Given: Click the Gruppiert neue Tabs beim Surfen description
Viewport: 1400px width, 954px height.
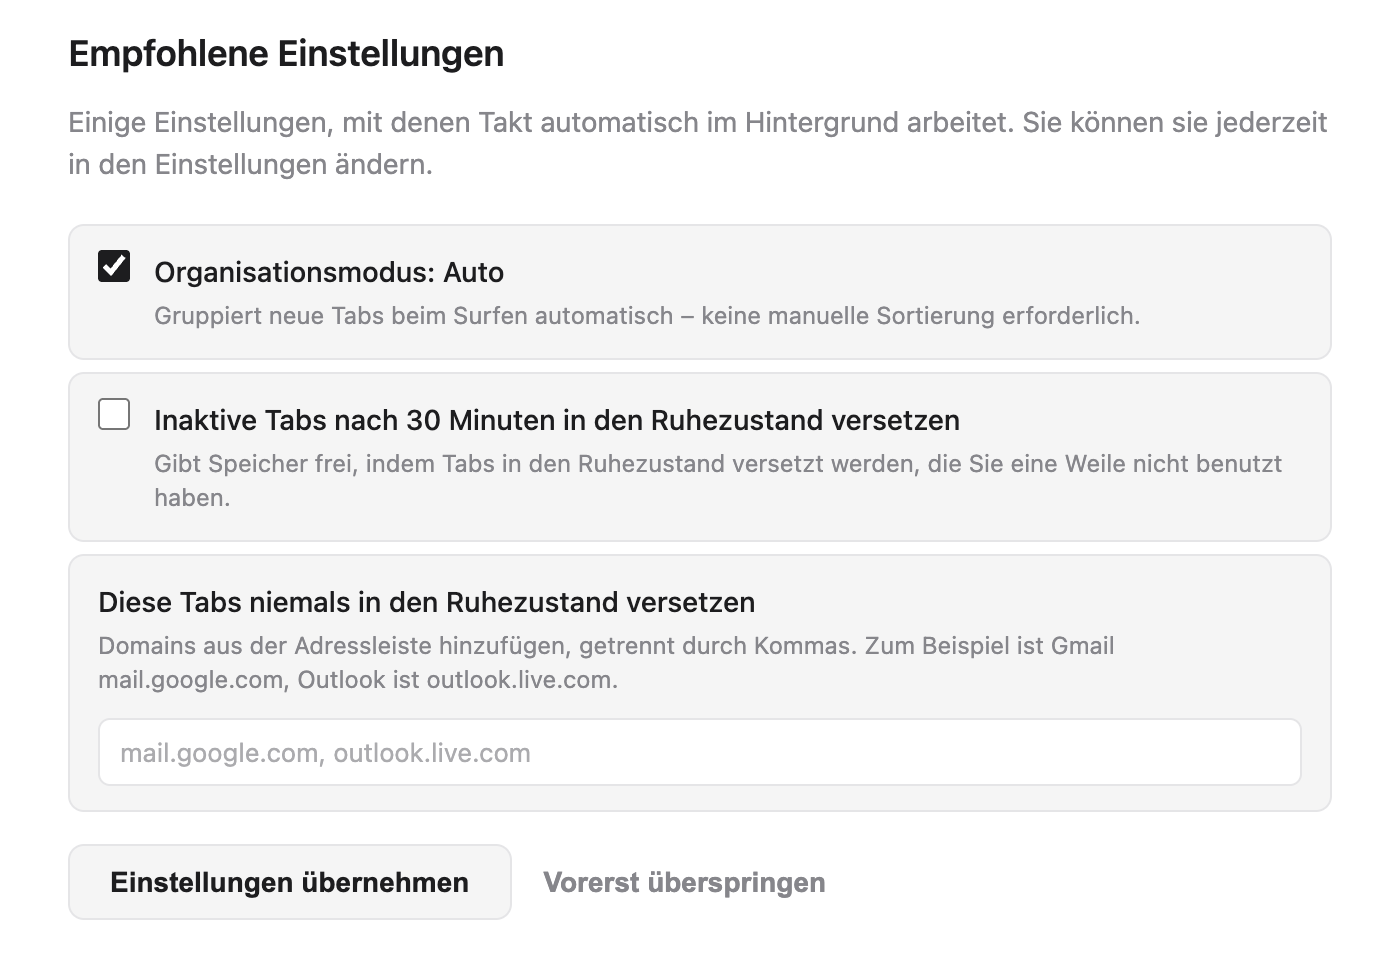Looking at the screenshot, I should tap(647, 316).
